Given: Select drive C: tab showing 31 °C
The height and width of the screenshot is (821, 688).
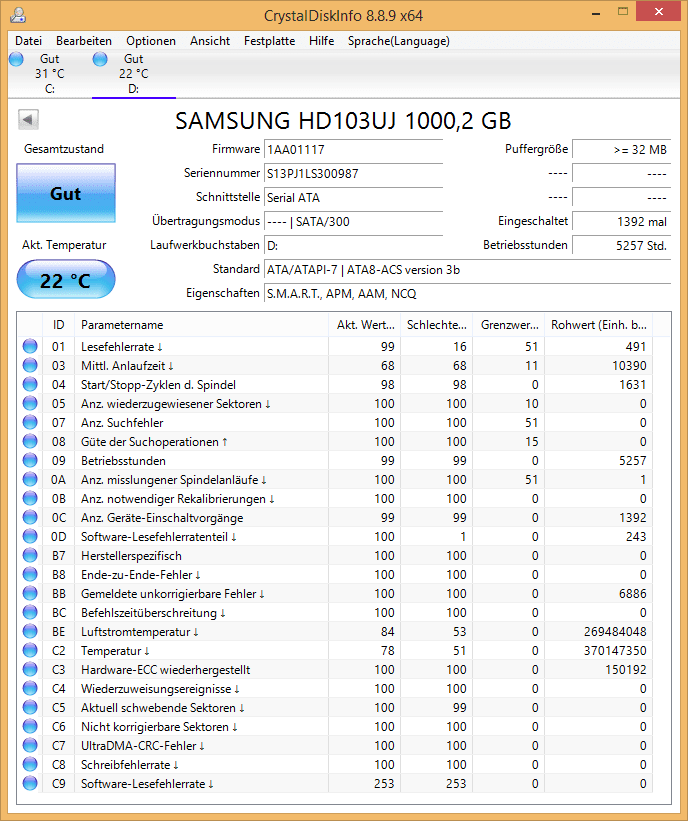Looking at the screenshot, I should tap(50, 74).
